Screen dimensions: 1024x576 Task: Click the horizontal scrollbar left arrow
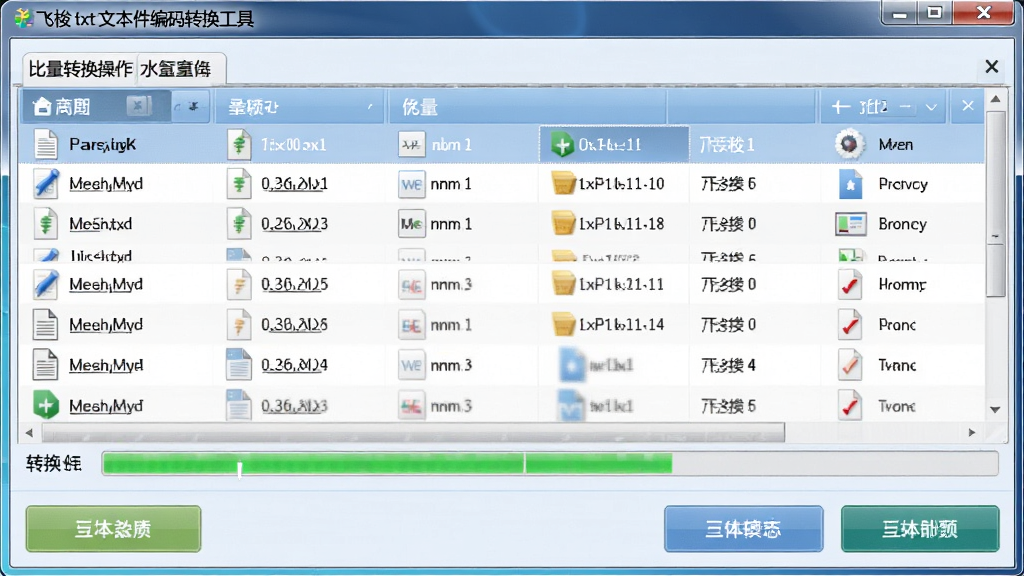pyautogui.click(x=29, y=432)
